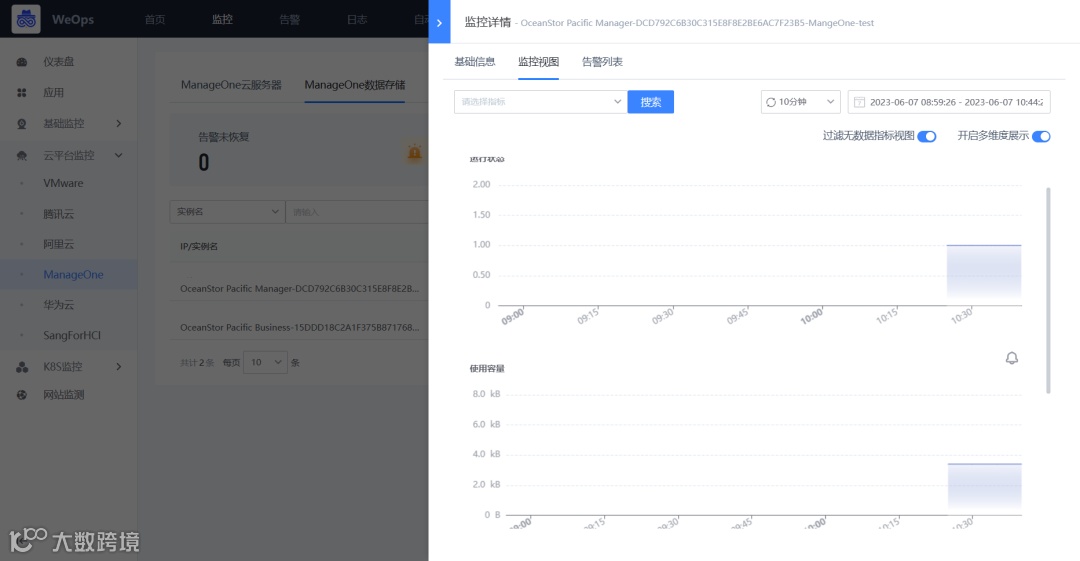Open 华为云 in the sidebar

tap(59, 305)
